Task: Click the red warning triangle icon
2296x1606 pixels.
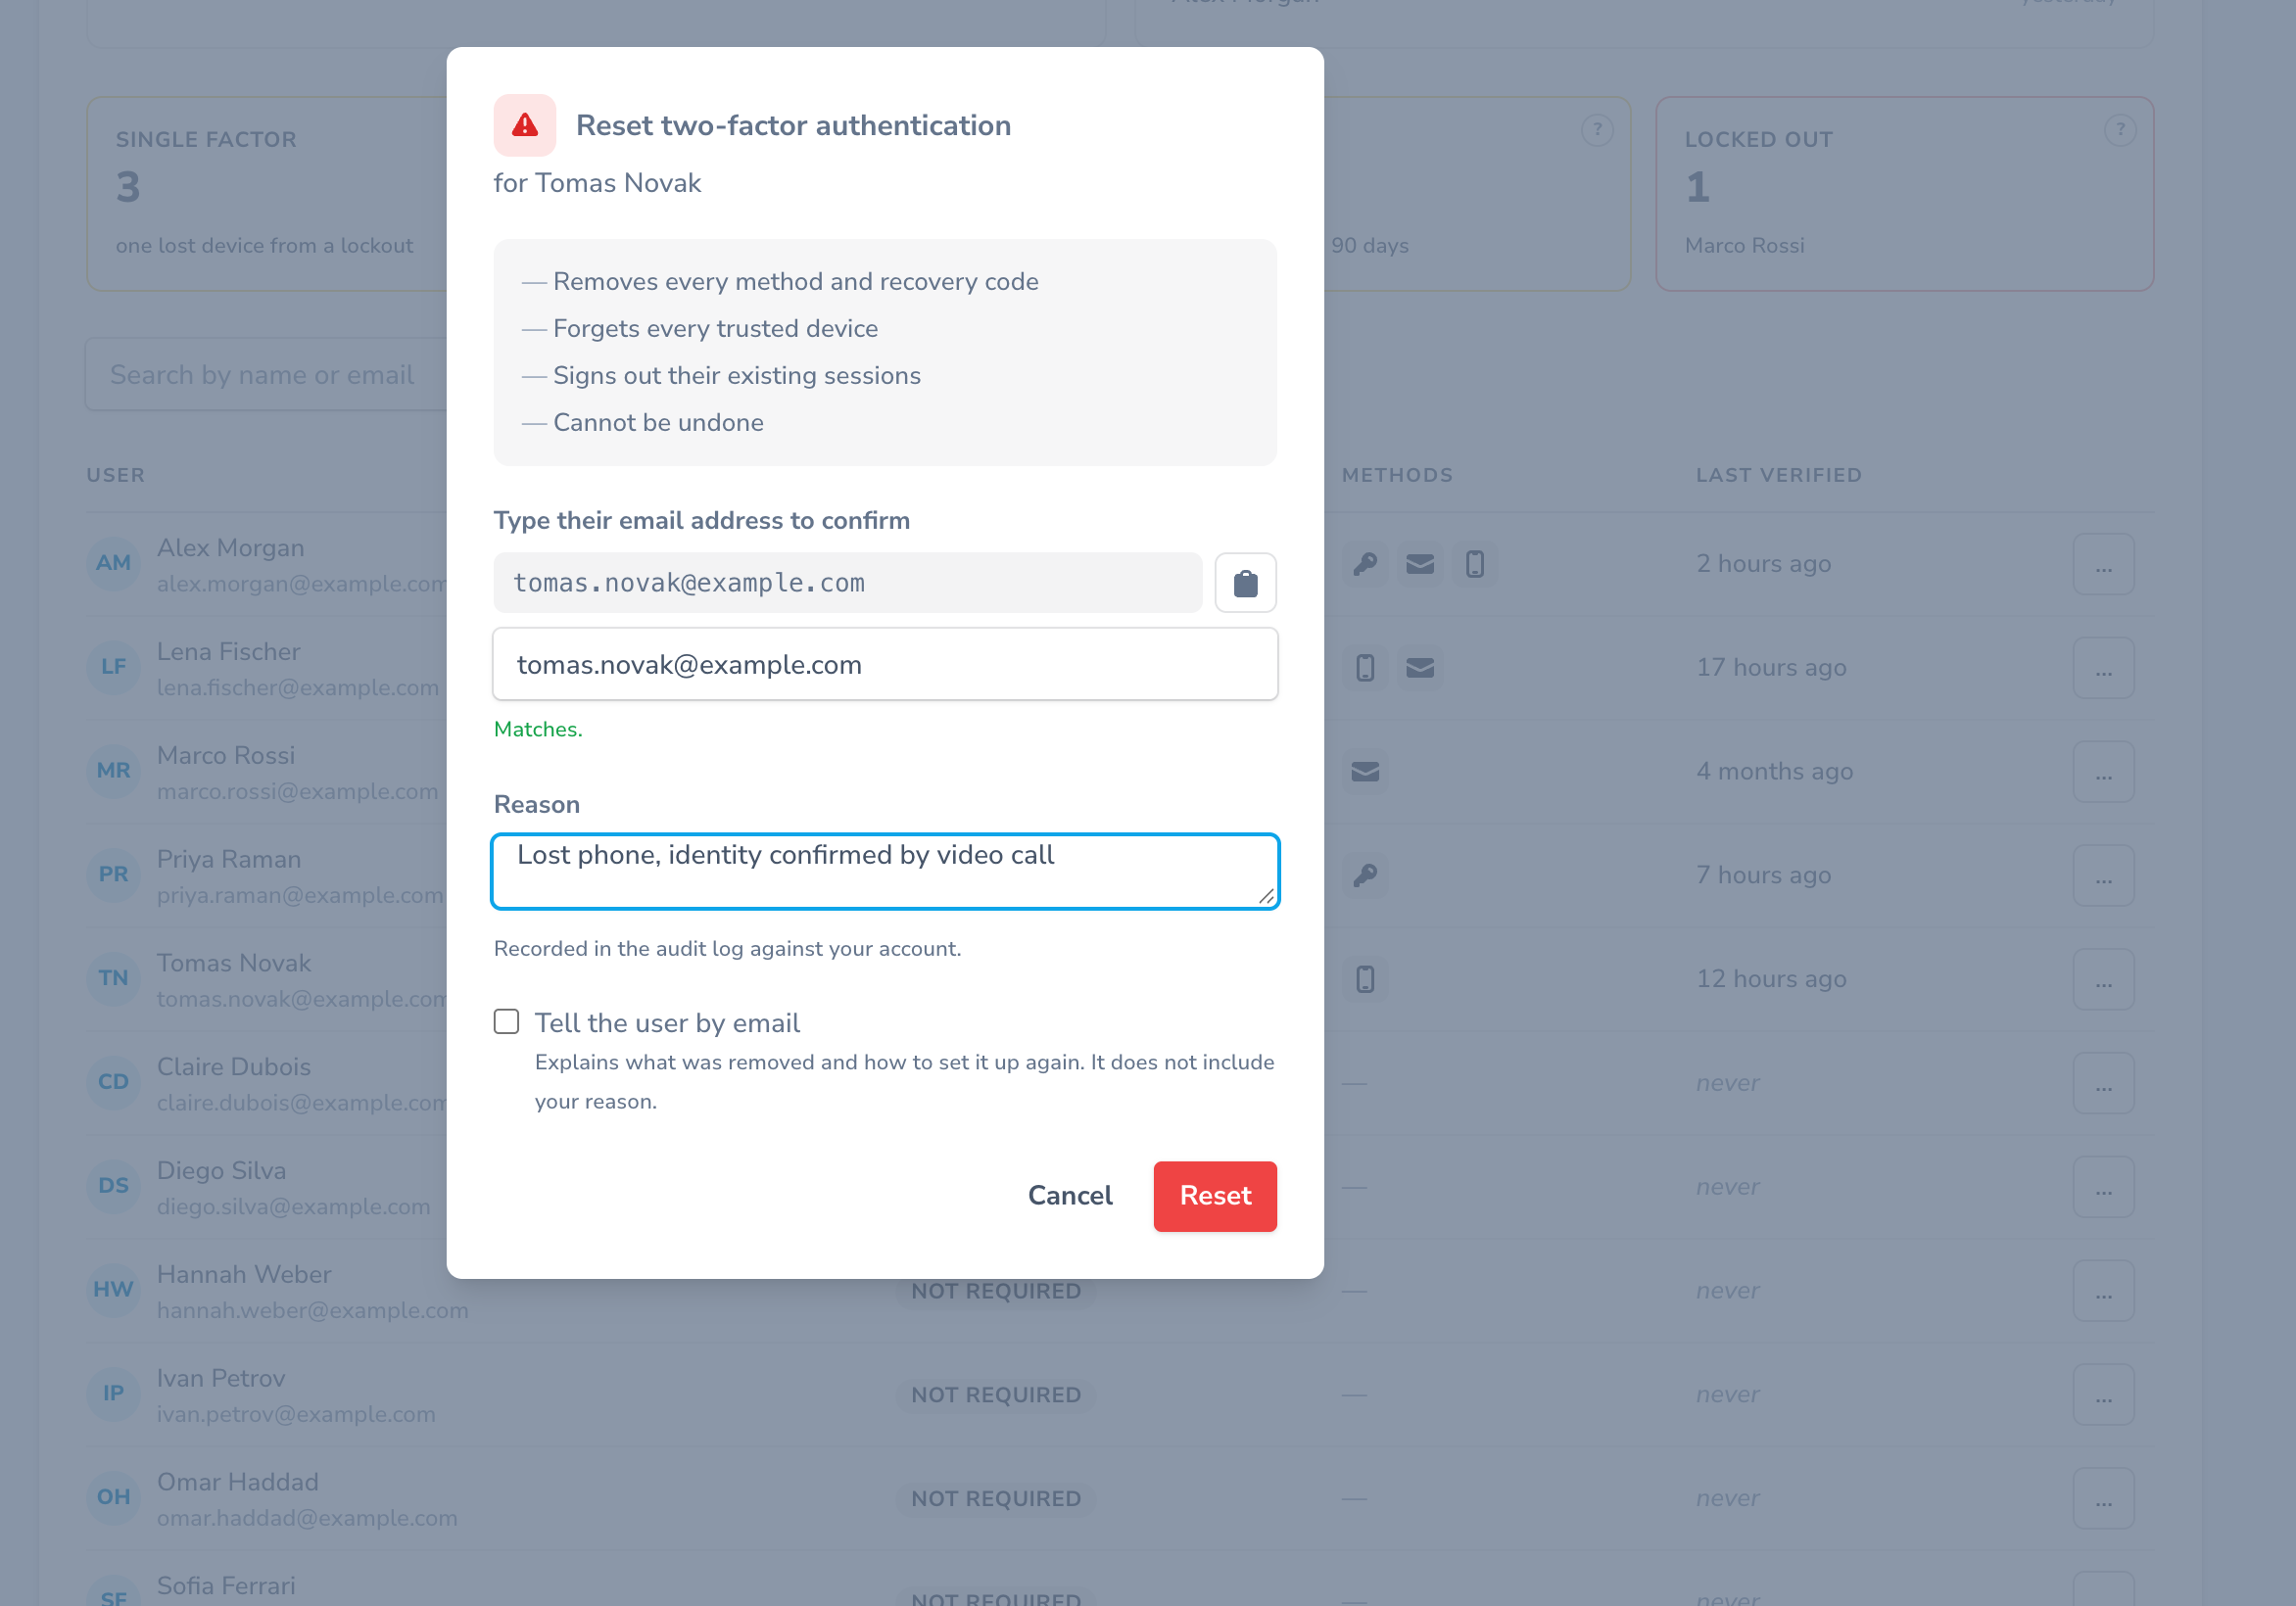Action: click(x=524, y=125)
